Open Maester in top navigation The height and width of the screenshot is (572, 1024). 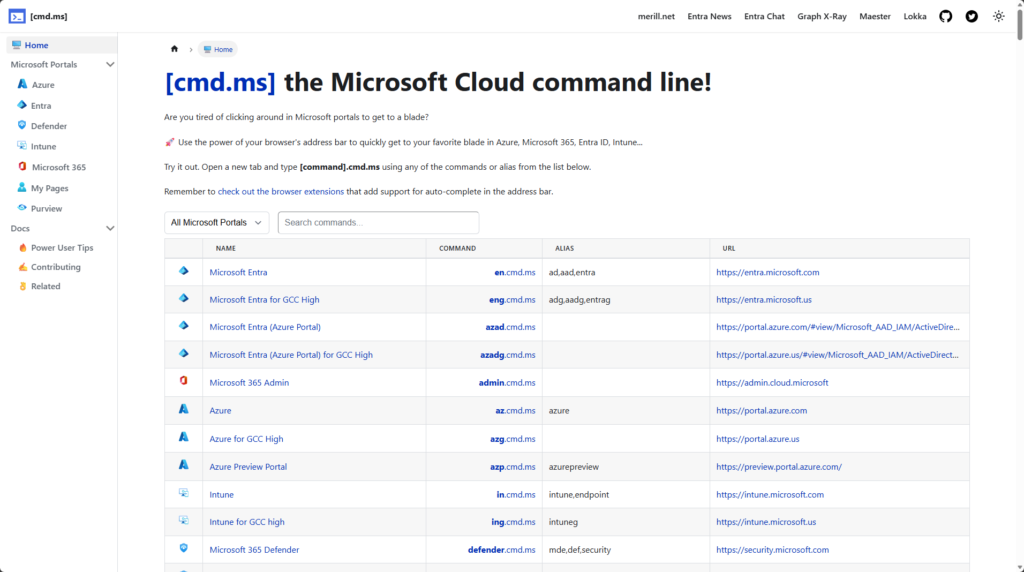(x=874, y=16)
